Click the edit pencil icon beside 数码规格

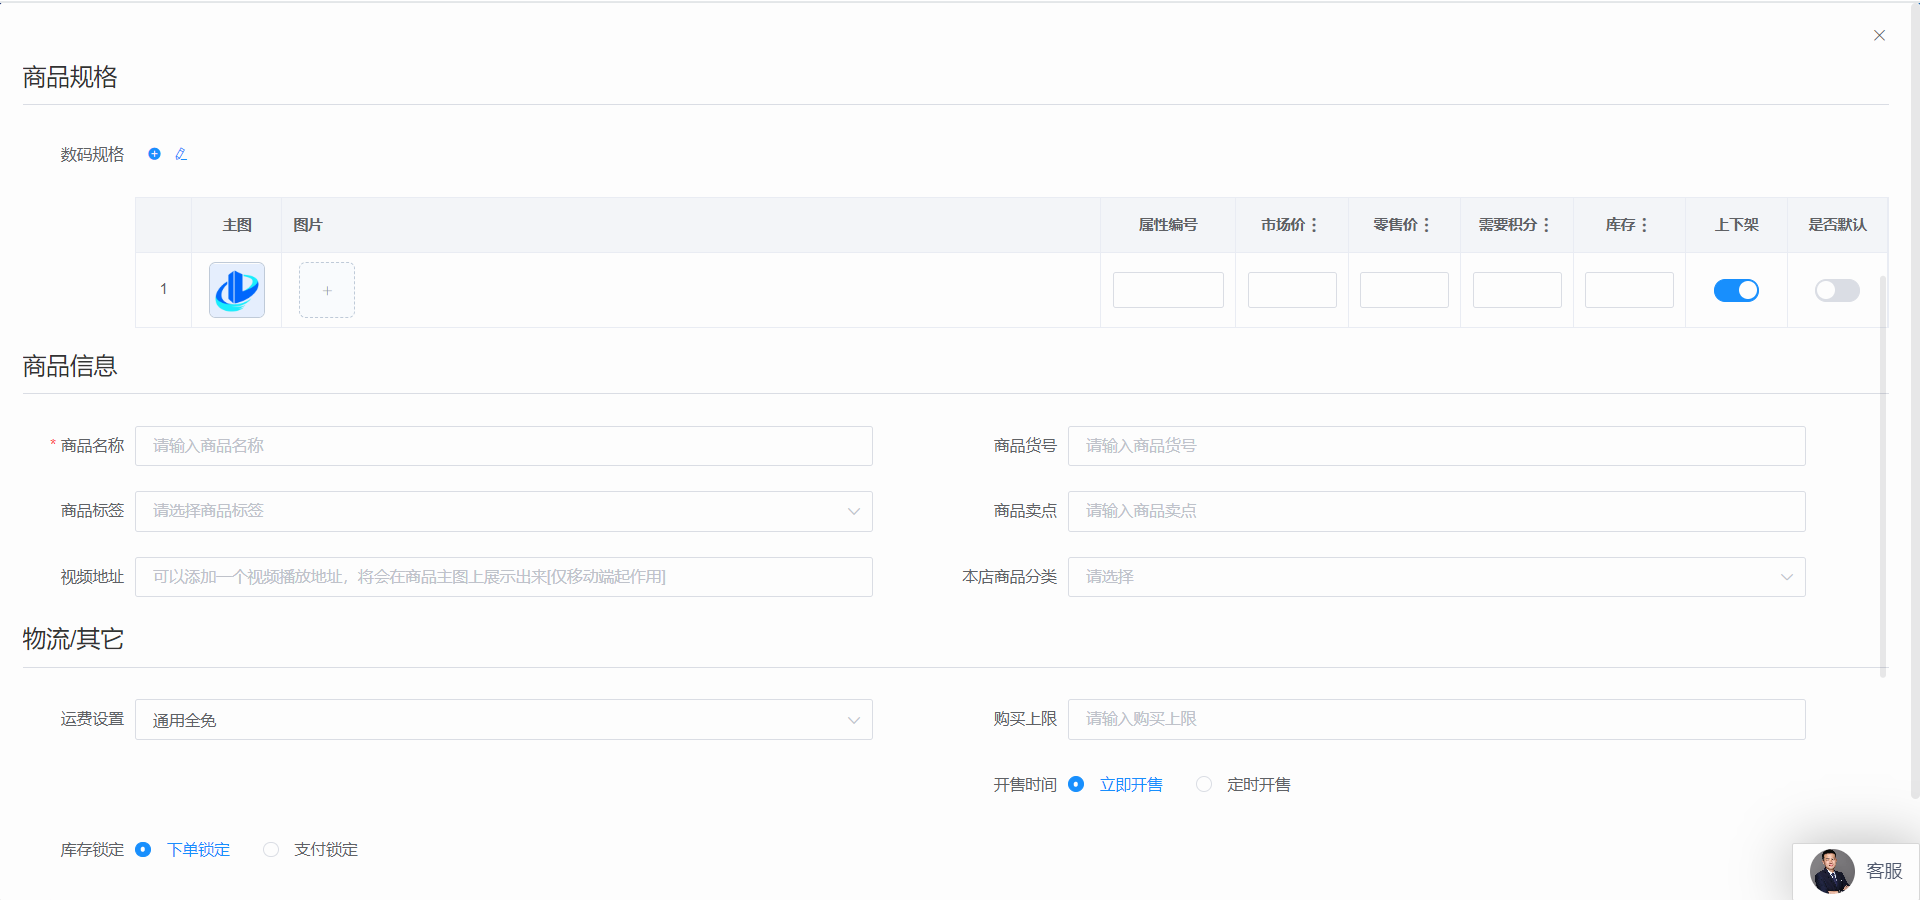pyautogui.click(x=181, y=154)
